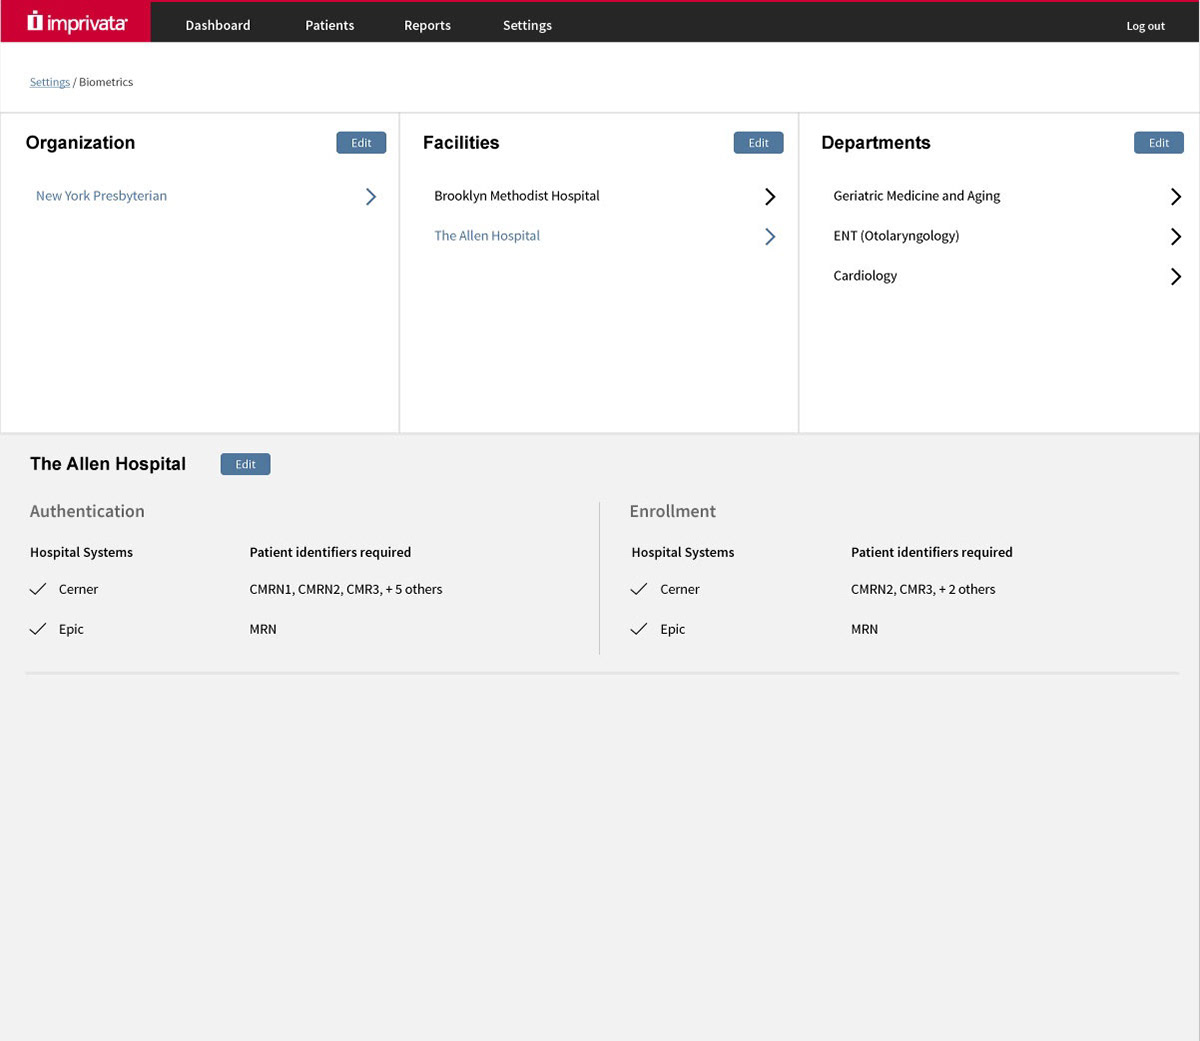The image size is (1200, 1041).
Task: Edit the Organization panel
Action: 361,143
